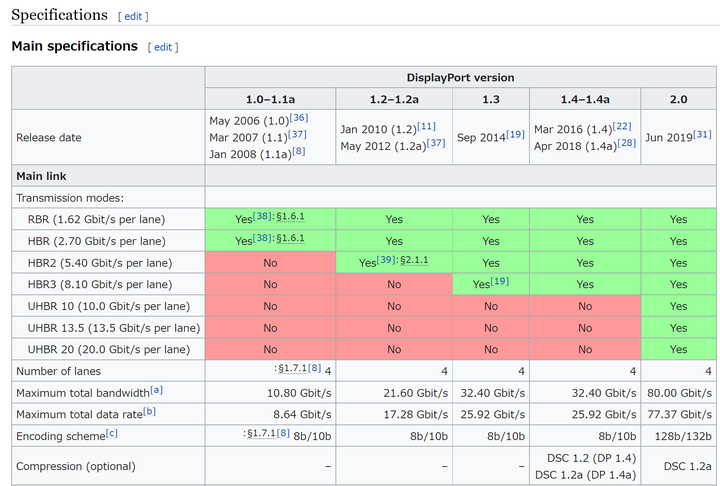Open citation 8 beside Jan 2008 (1.1a)
720x486 pixels.
299,151
